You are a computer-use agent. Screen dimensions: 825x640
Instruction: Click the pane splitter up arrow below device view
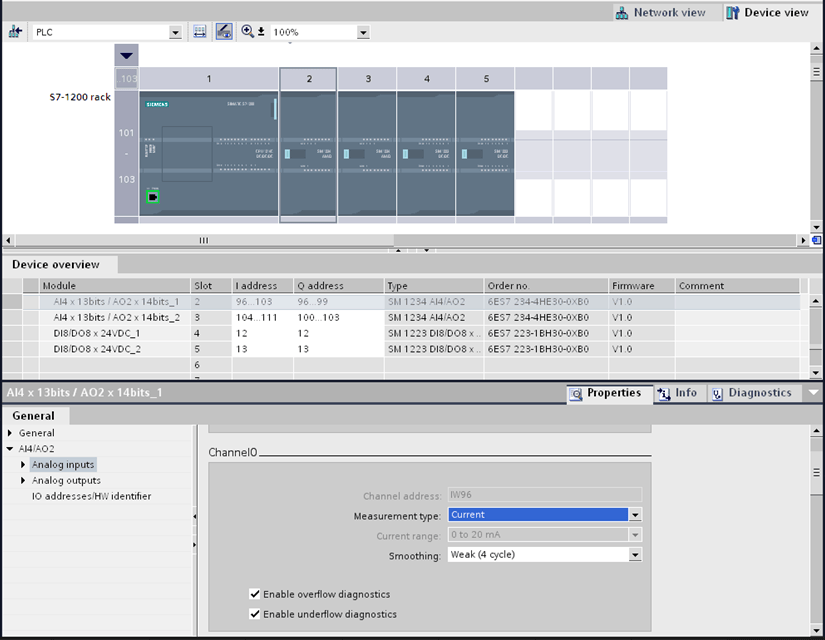[398, 251]
